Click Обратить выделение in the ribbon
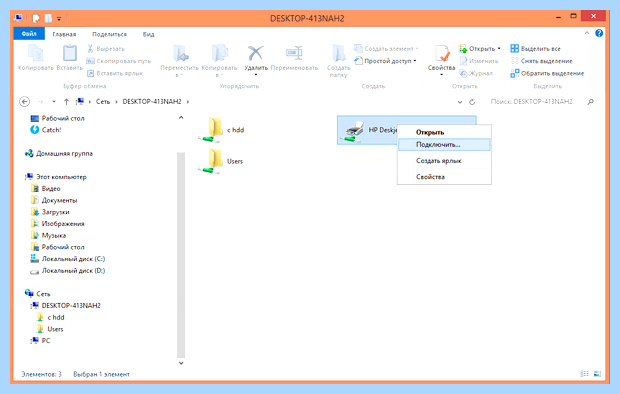The image size is (620, 394). 547,73
